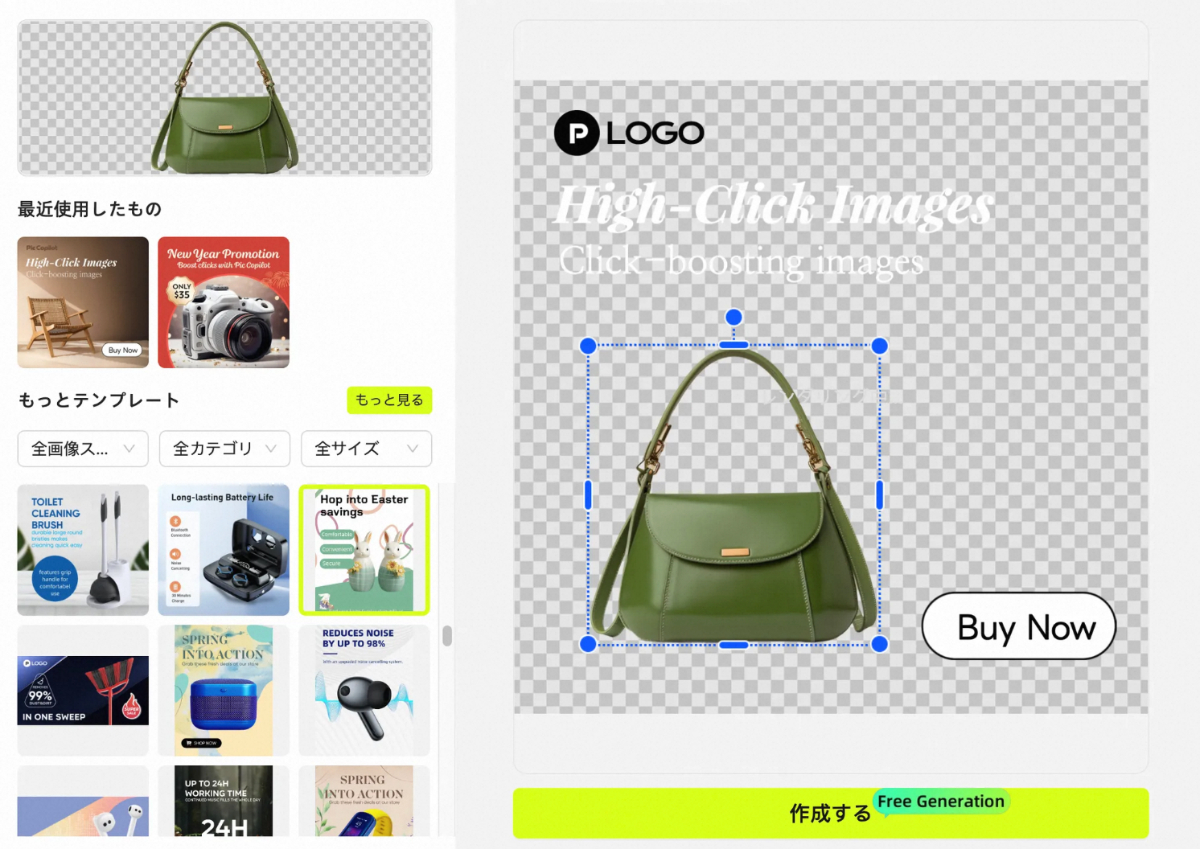
Task: Select the Buy Now button on canvas
Action: click(1018, 627)
